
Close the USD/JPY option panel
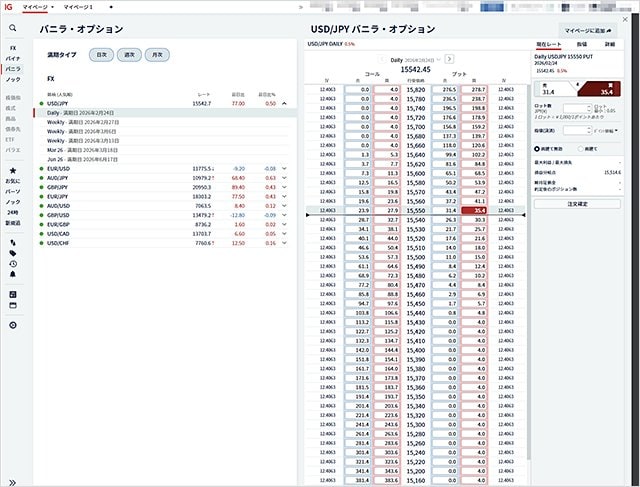click(x=625, y=19)
